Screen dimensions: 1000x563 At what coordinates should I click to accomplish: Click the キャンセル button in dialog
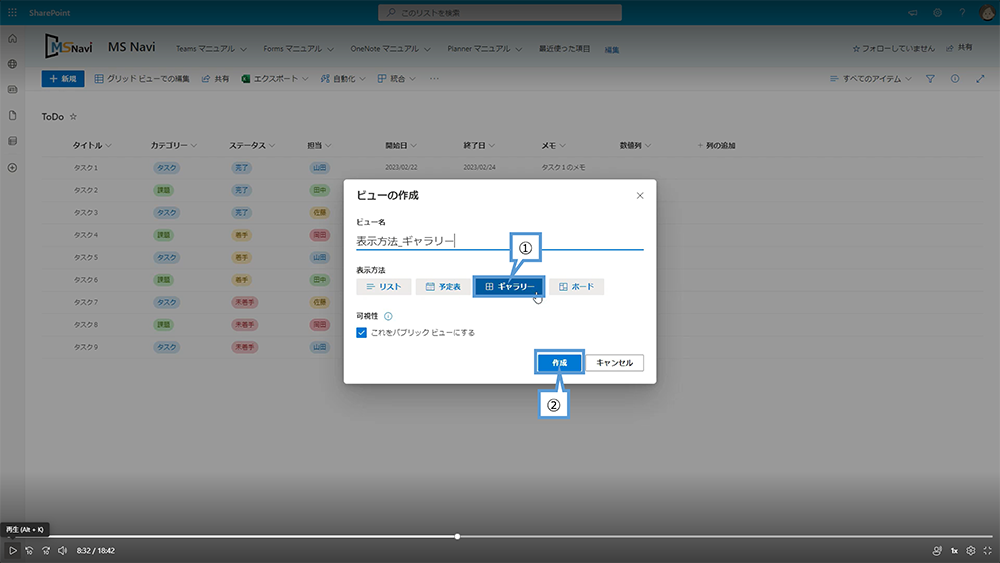[615, 363]
